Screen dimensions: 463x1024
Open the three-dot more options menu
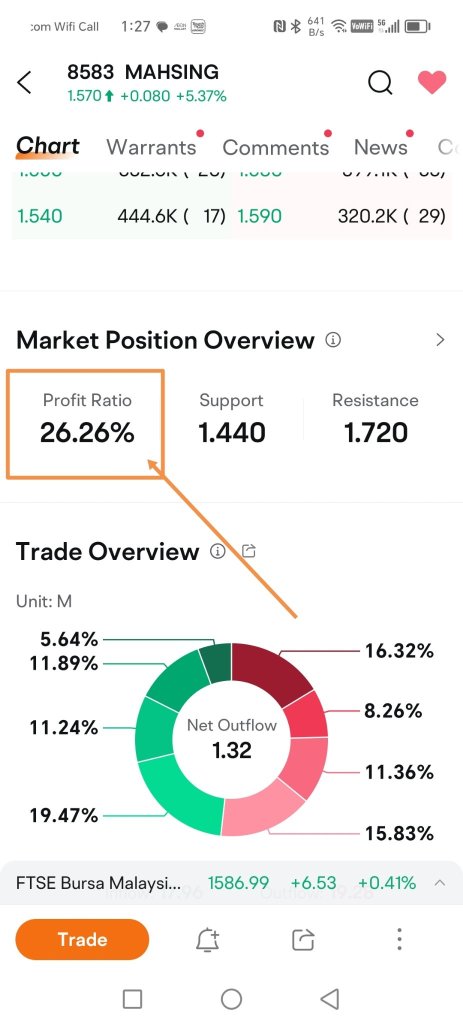coord(399,939)
